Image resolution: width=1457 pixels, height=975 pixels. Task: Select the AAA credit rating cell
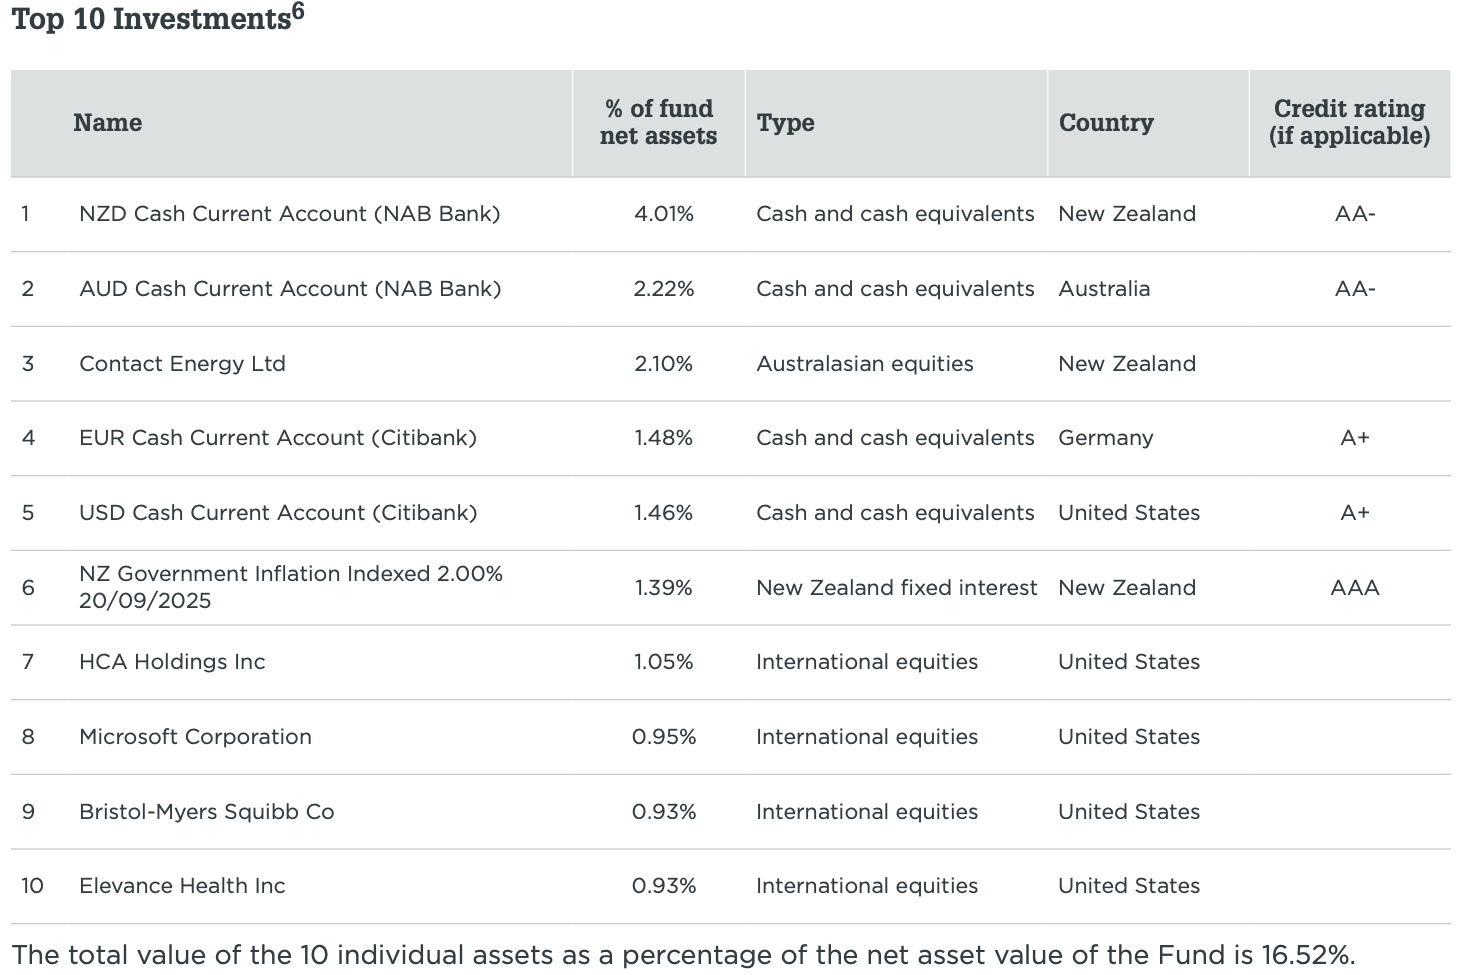coord(1355,588)
